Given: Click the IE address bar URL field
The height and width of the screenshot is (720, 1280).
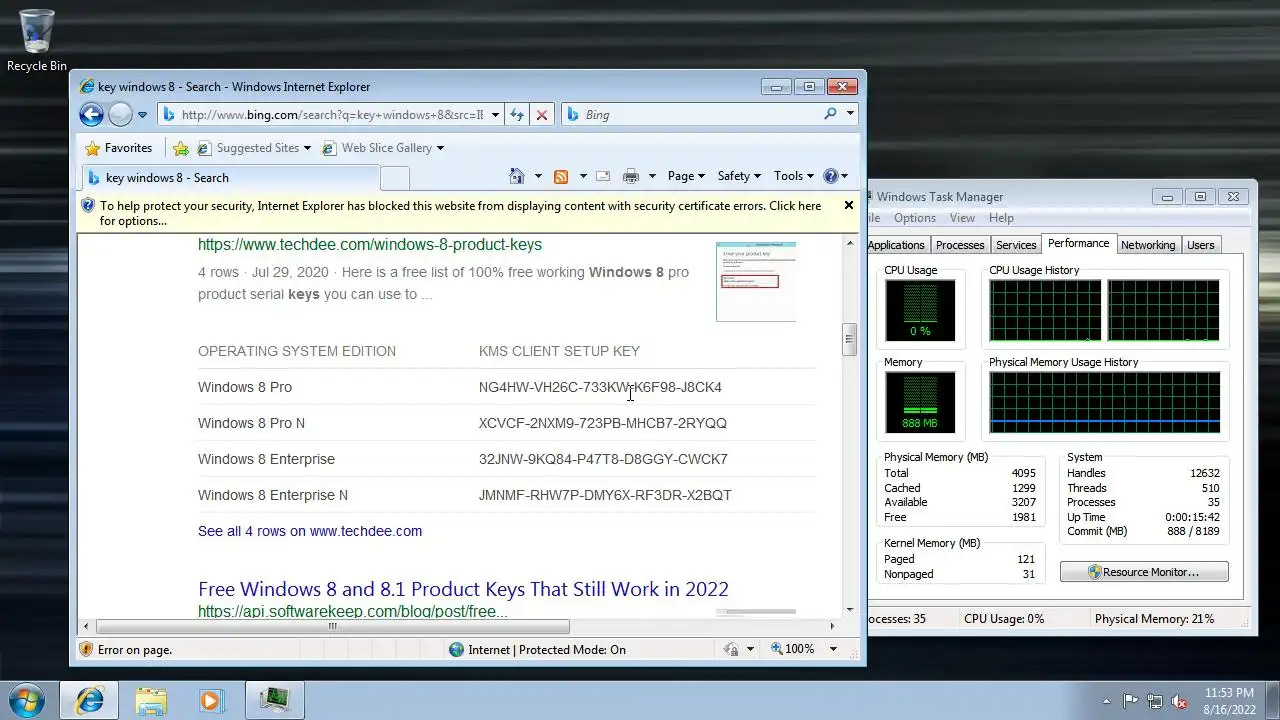Looking at the screenshot, I should 330,114.
